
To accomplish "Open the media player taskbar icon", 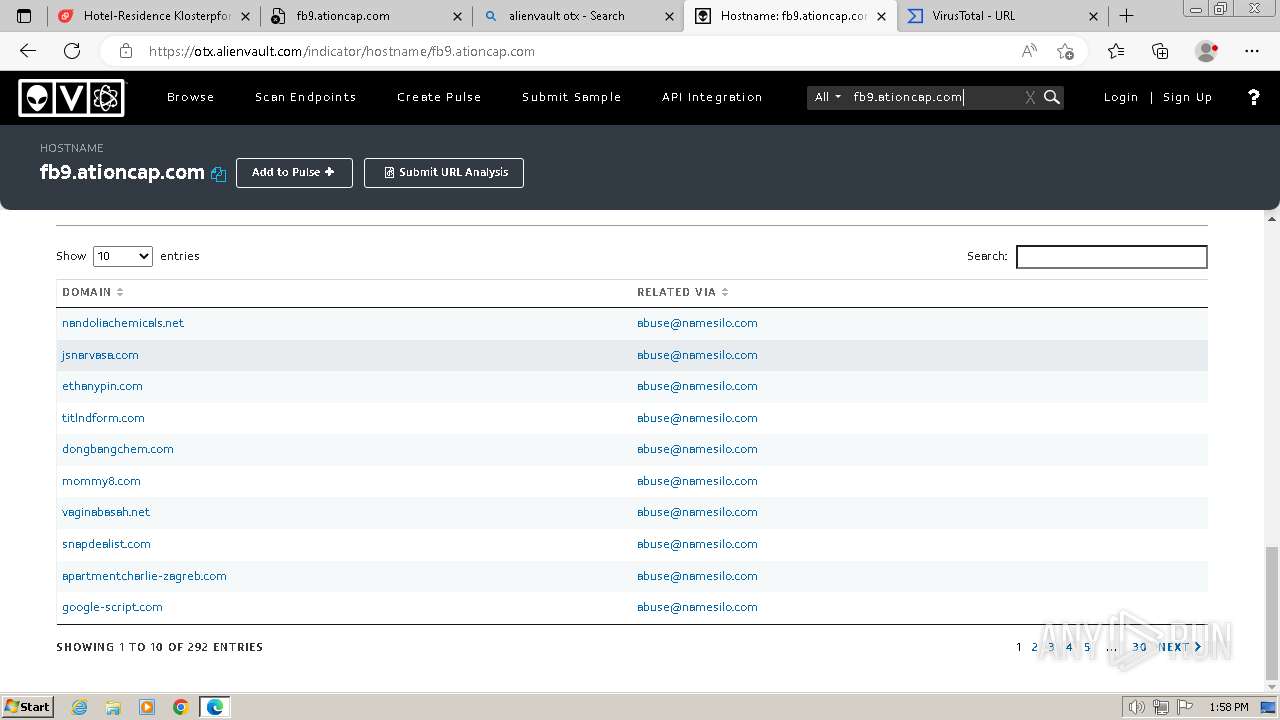I will point(147,707).
